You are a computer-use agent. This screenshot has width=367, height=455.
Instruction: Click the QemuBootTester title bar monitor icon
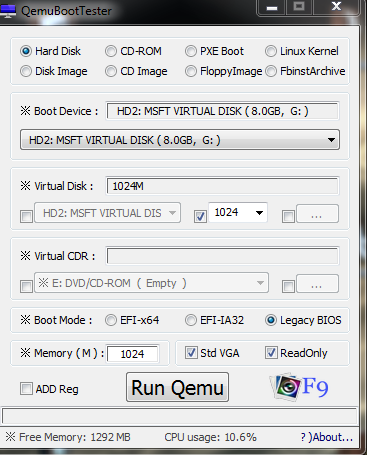pos(8,11)
